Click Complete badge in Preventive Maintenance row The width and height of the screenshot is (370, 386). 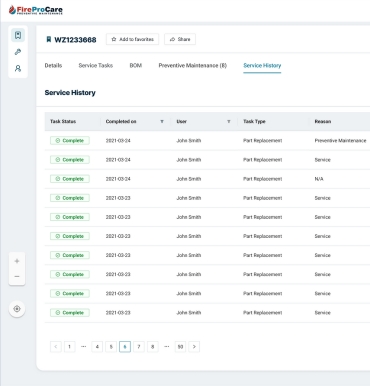pos(70,141)
